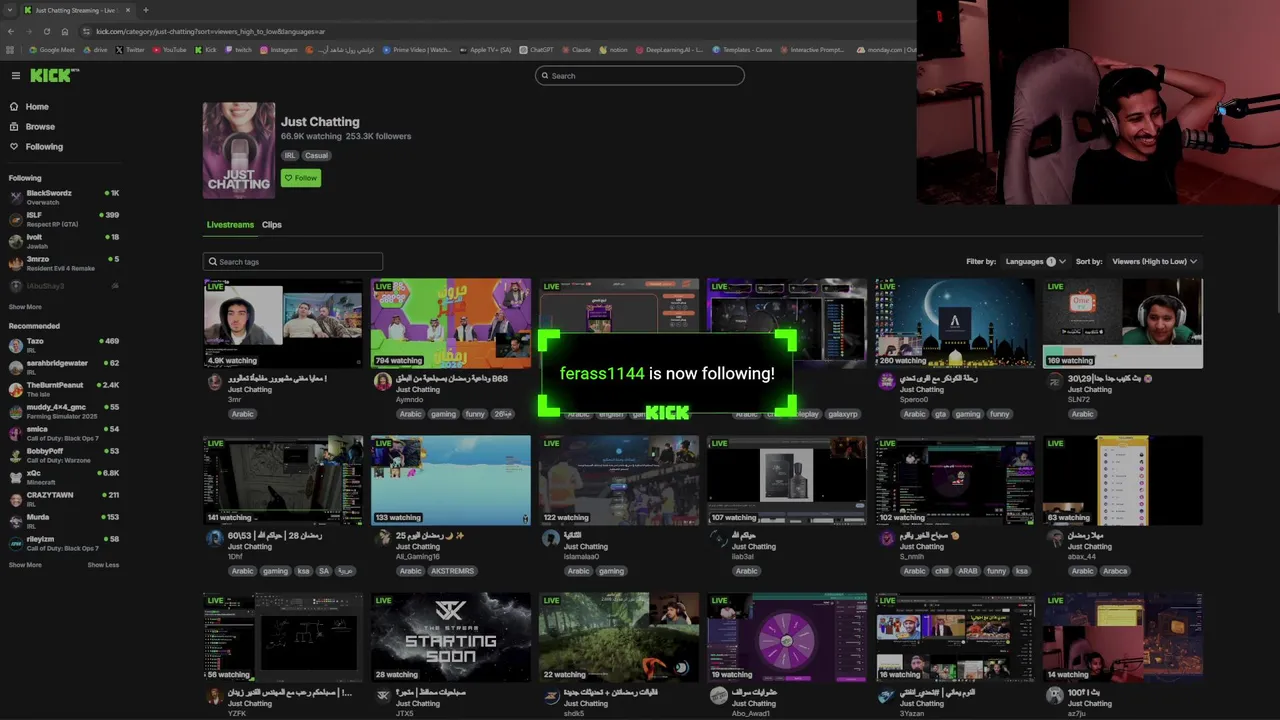
Task: Open stream thumbnail with 260 watching
Action: [x=955, y=323]
